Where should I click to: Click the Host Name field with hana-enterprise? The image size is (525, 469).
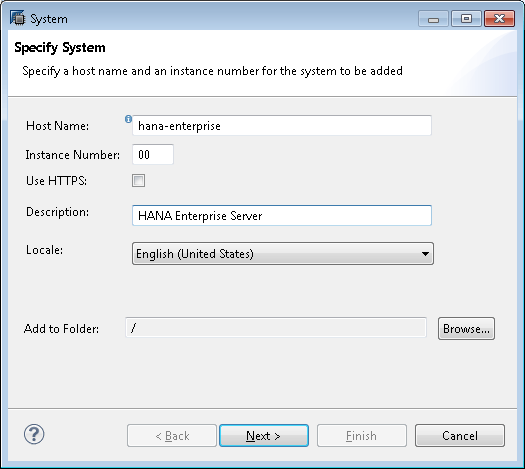[282, 126]
